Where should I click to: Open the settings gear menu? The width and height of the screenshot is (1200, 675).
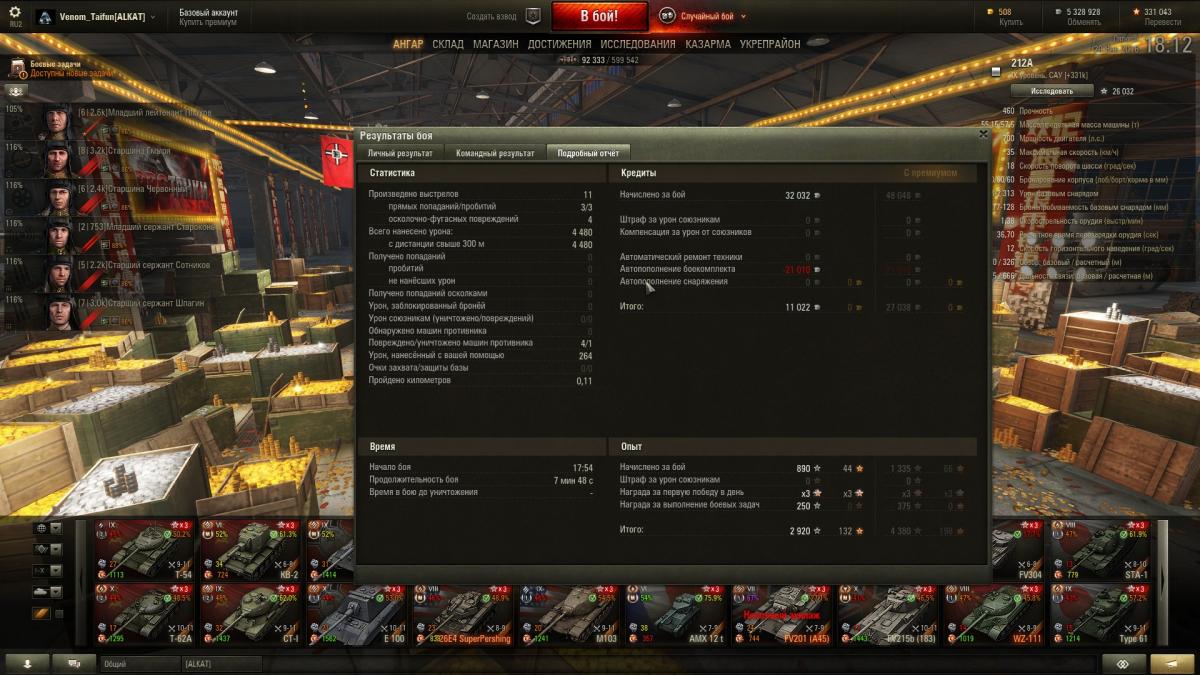(15, 11)
